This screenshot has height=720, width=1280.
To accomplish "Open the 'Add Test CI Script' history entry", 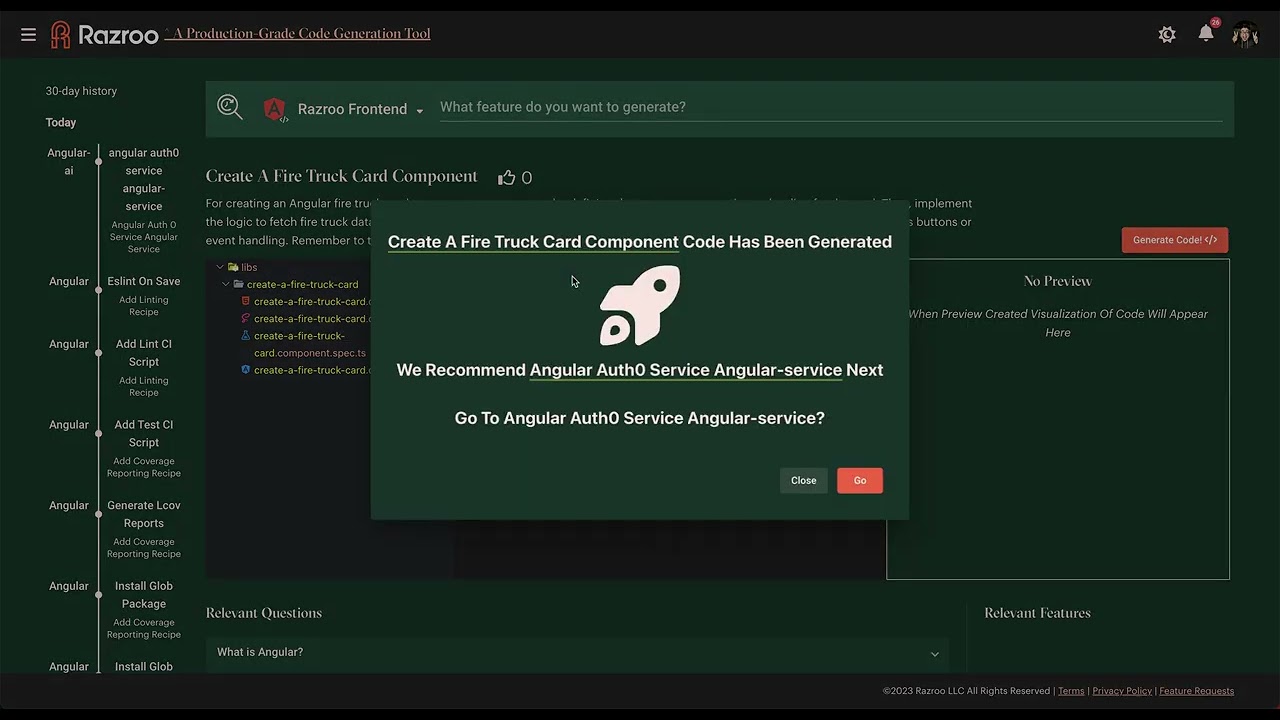I will point(144,433).
